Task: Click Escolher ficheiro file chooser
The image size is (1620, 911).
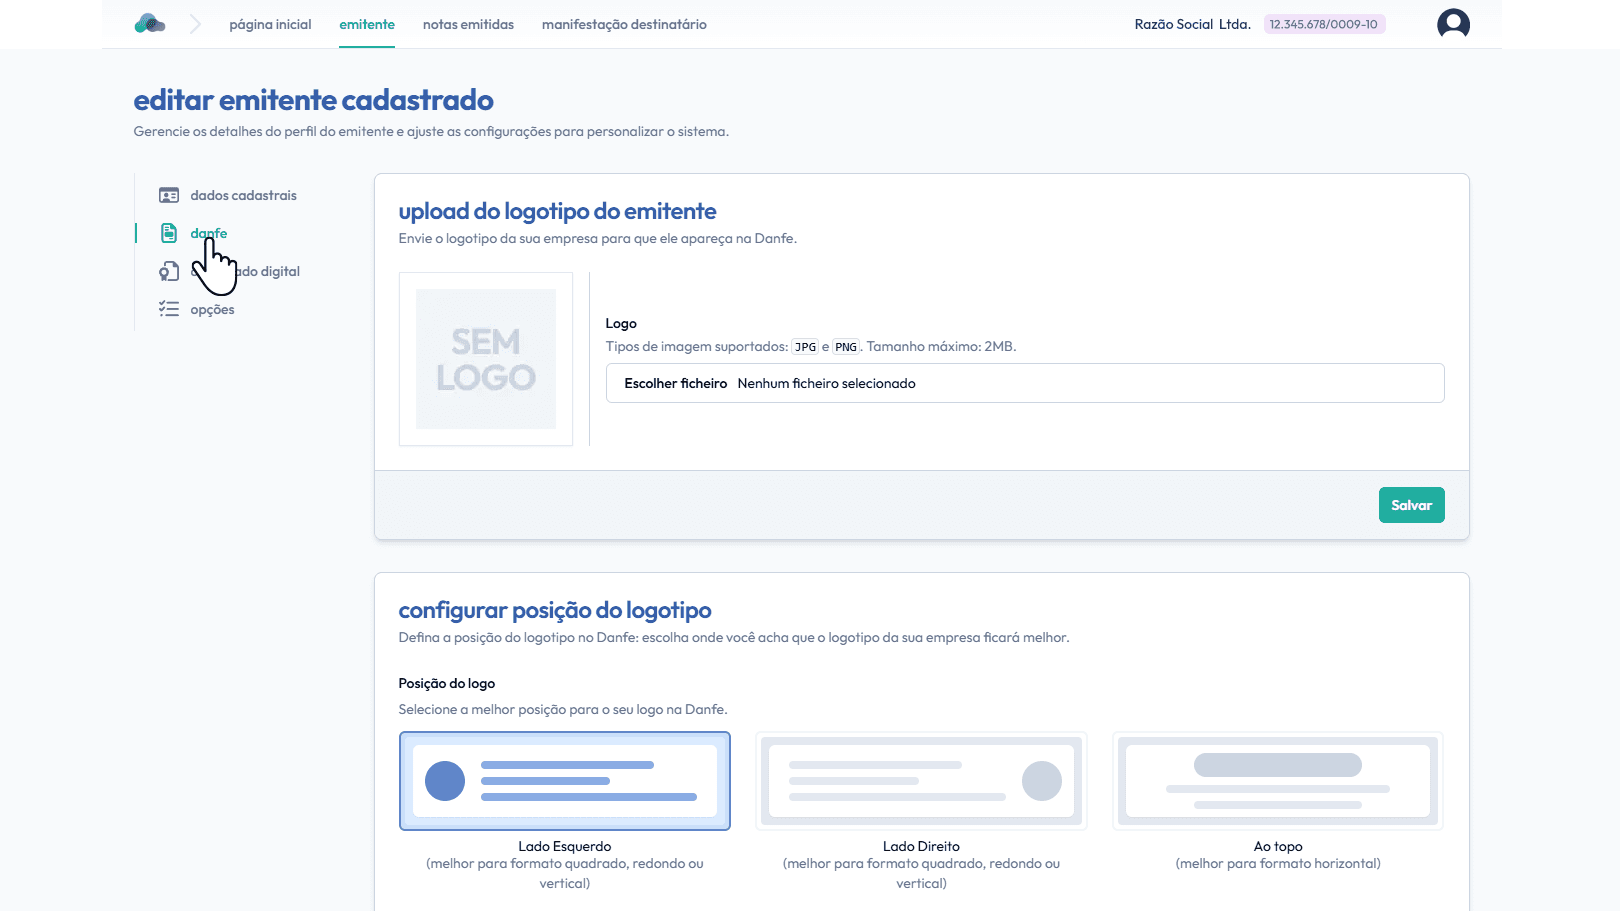Action: [676, 383]
